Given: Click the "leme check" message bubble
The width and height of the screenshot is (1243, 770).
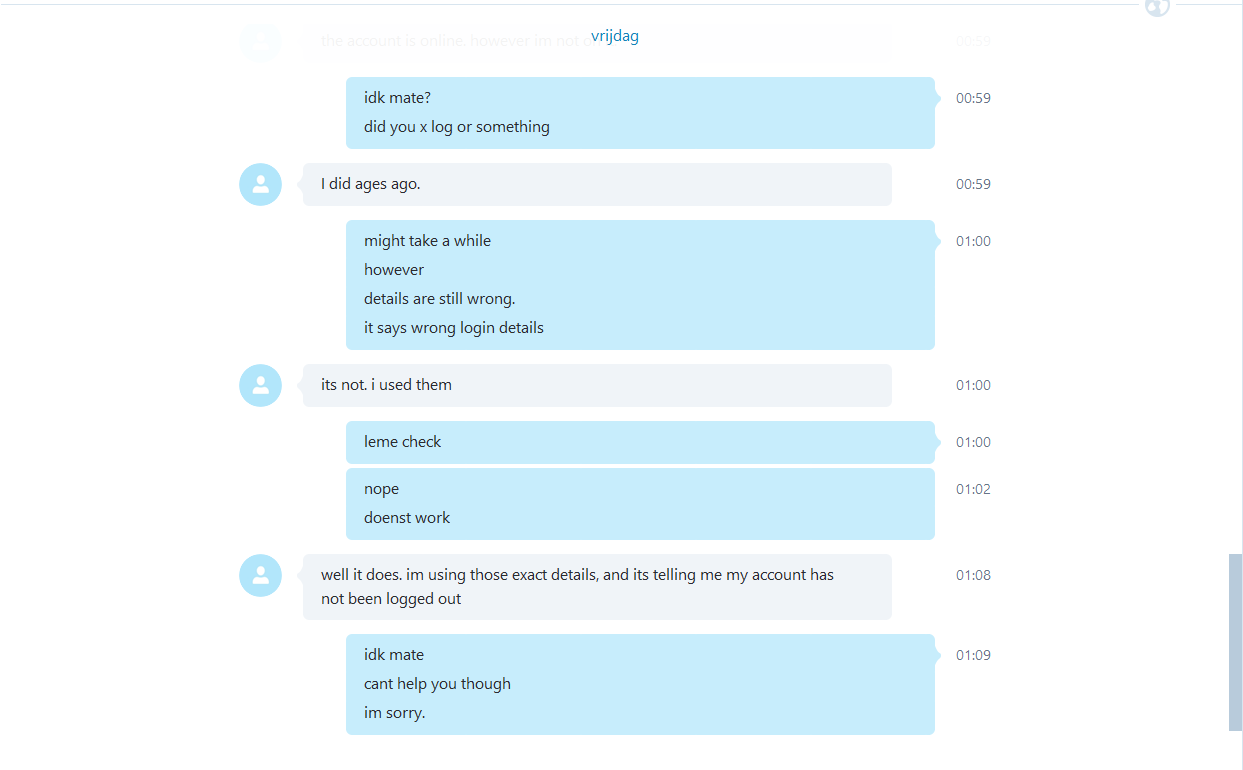Looking at the screenshot, I should pyautogui.click(x=640, y=442).
